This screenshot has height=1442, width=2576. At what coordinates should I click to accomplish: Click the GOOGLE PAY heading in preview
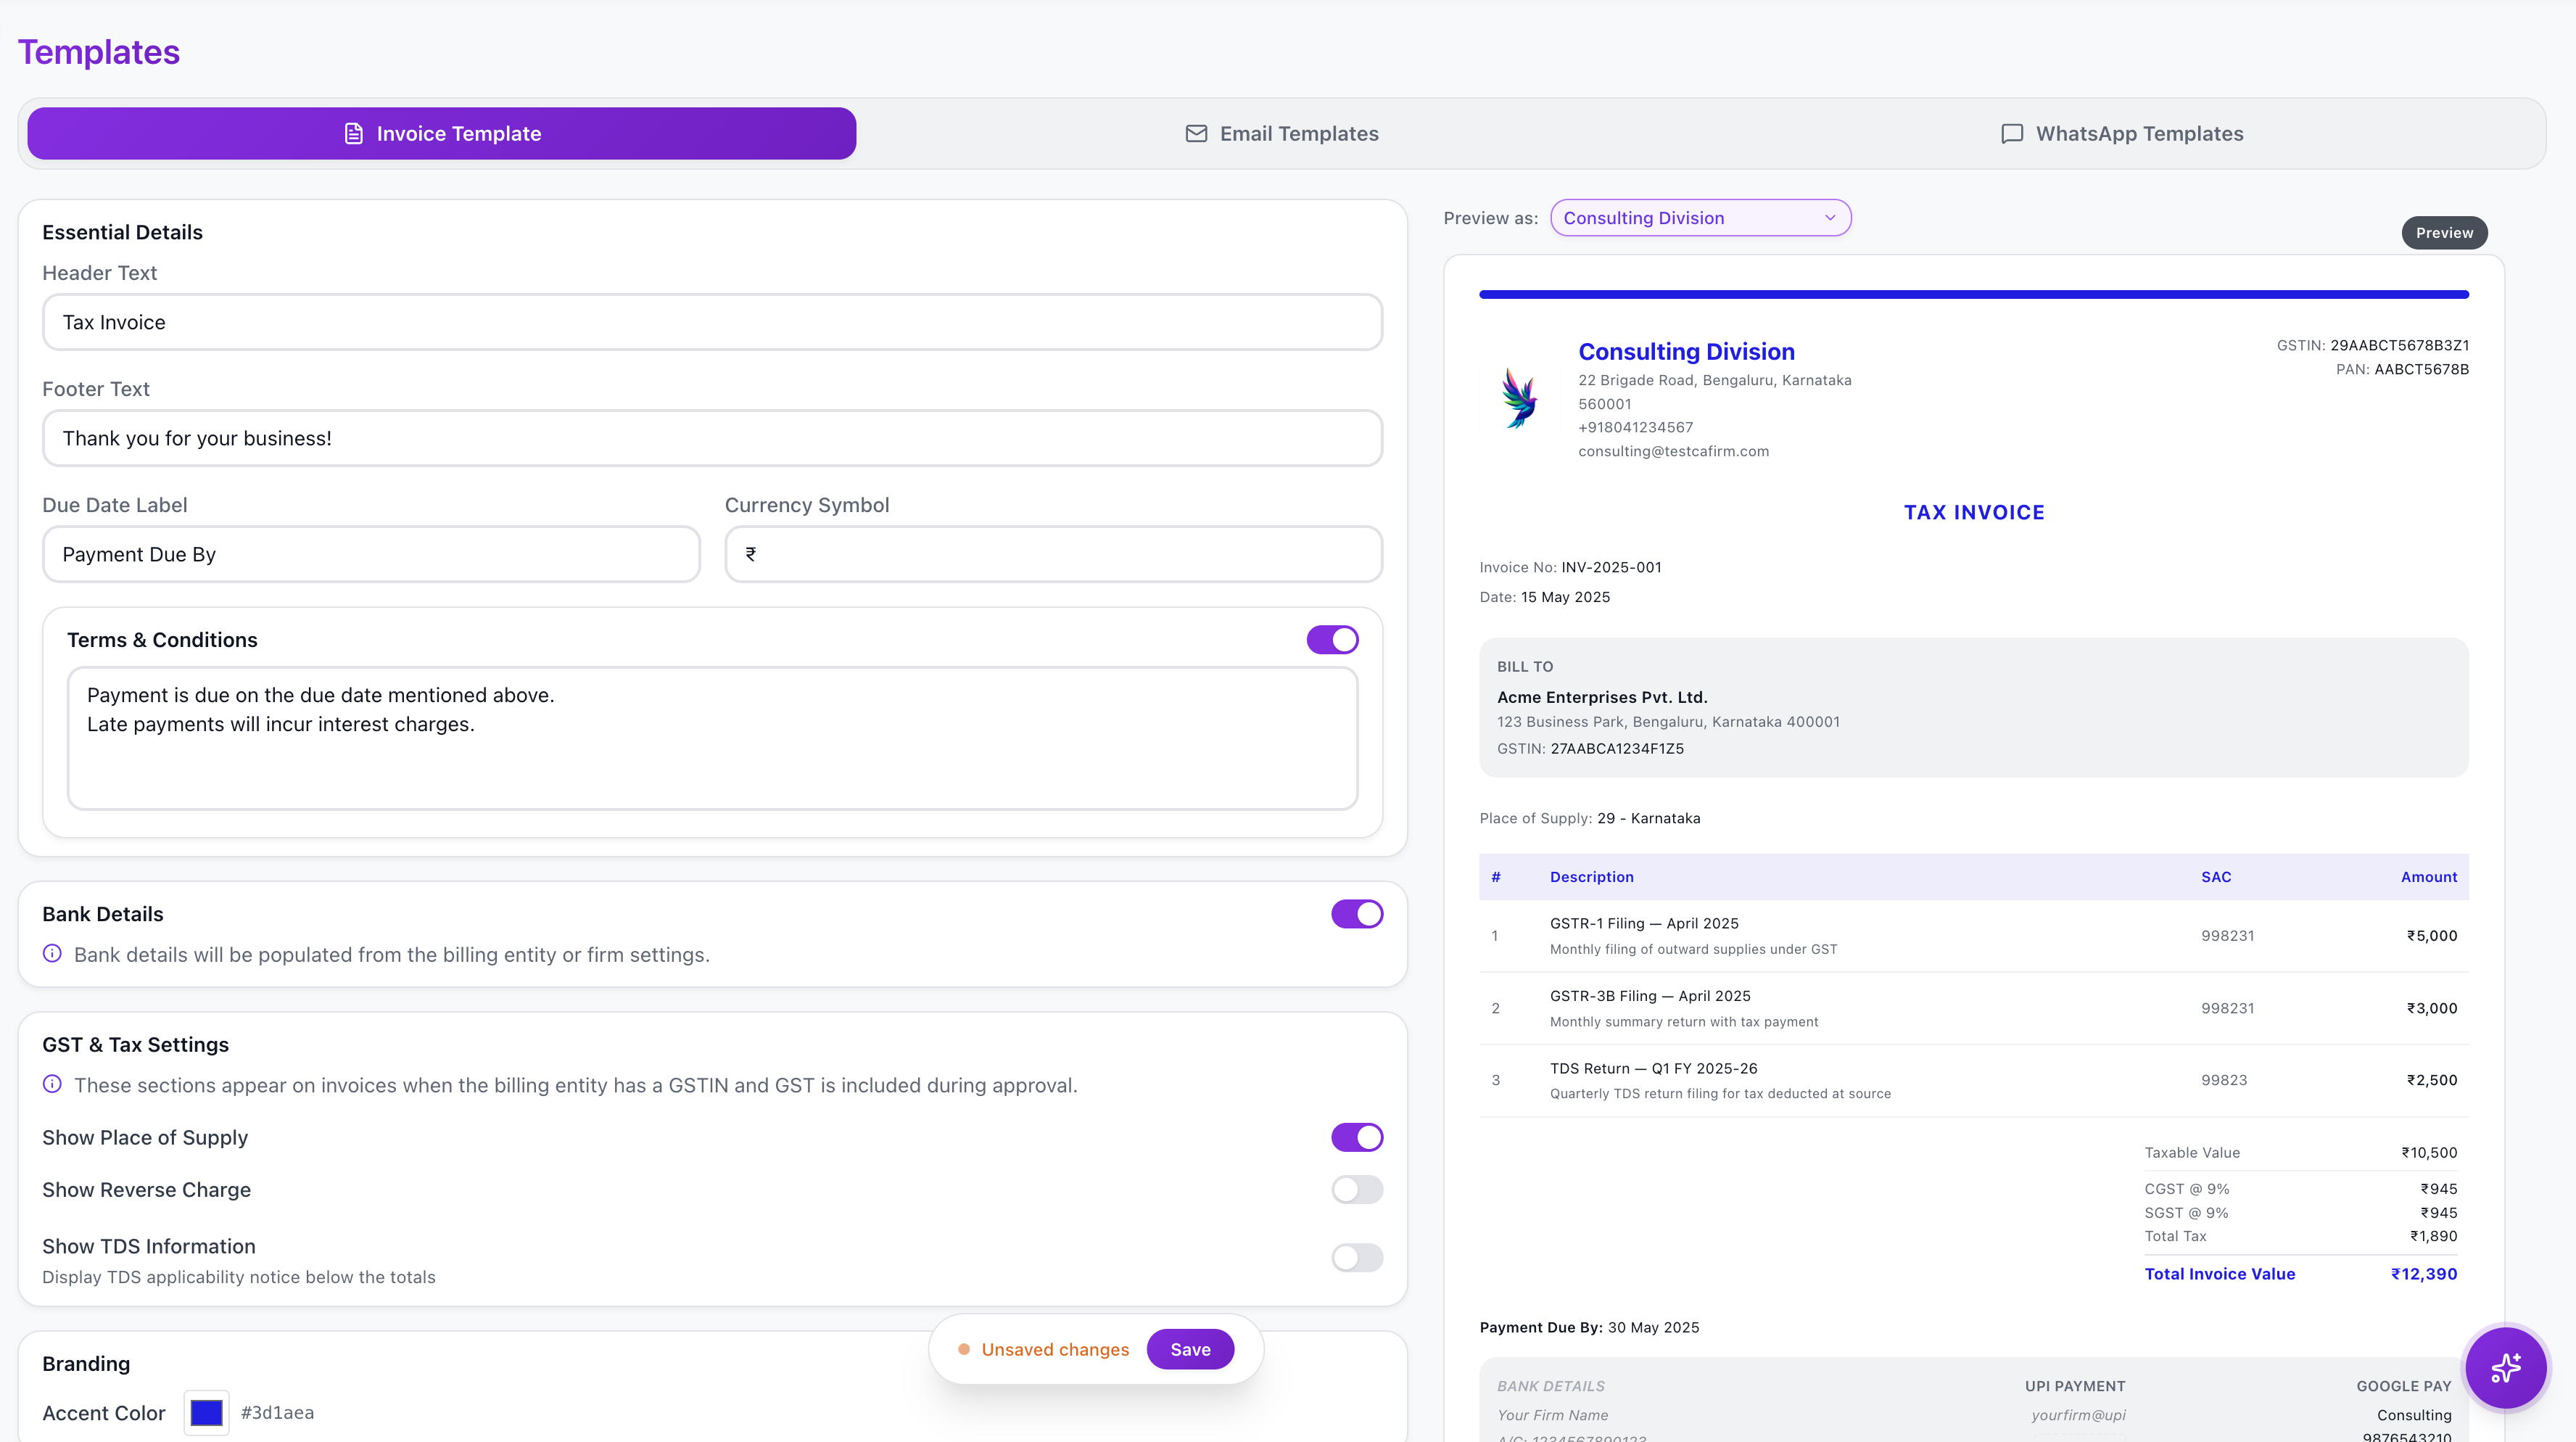[x=2403, y=1386]
